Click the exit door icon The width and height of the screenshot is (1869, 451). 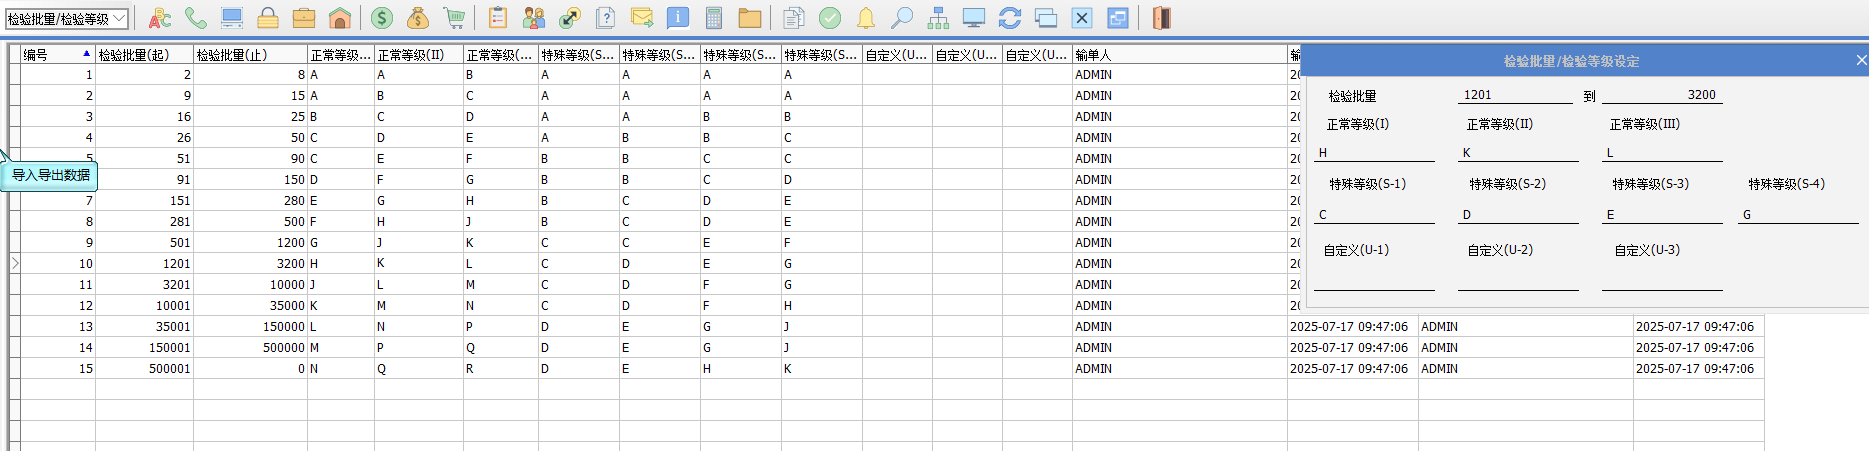point(1160,18)
